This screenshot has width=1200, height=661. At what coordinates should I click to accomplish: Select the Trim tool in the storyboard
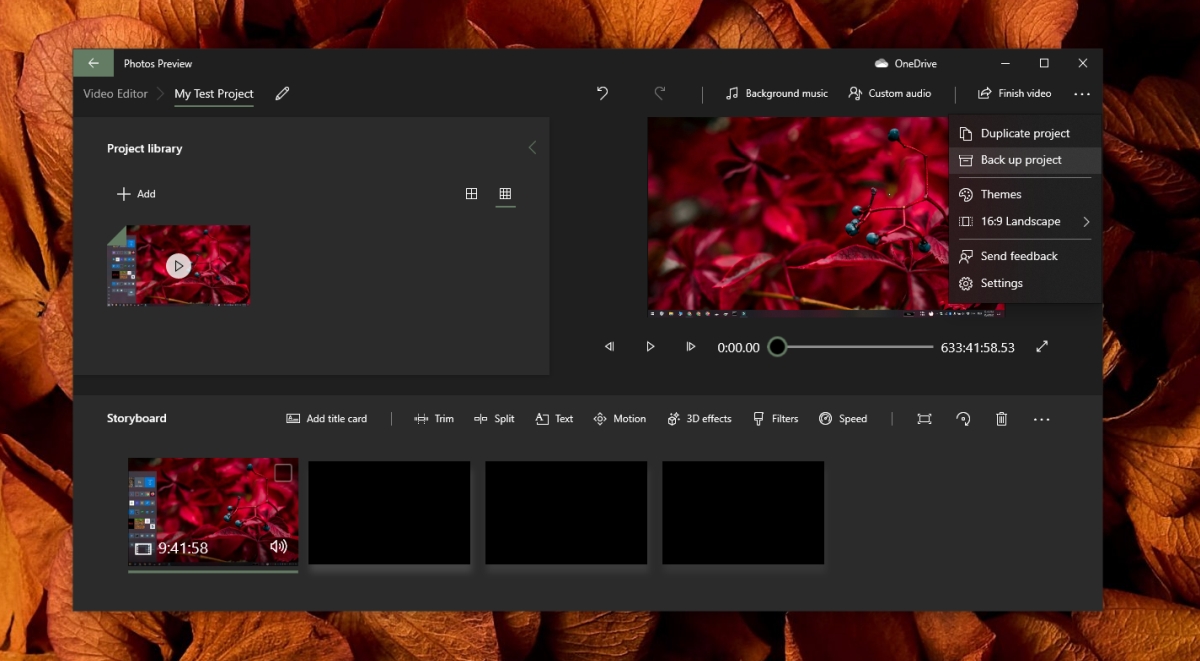tap(434, 418)
